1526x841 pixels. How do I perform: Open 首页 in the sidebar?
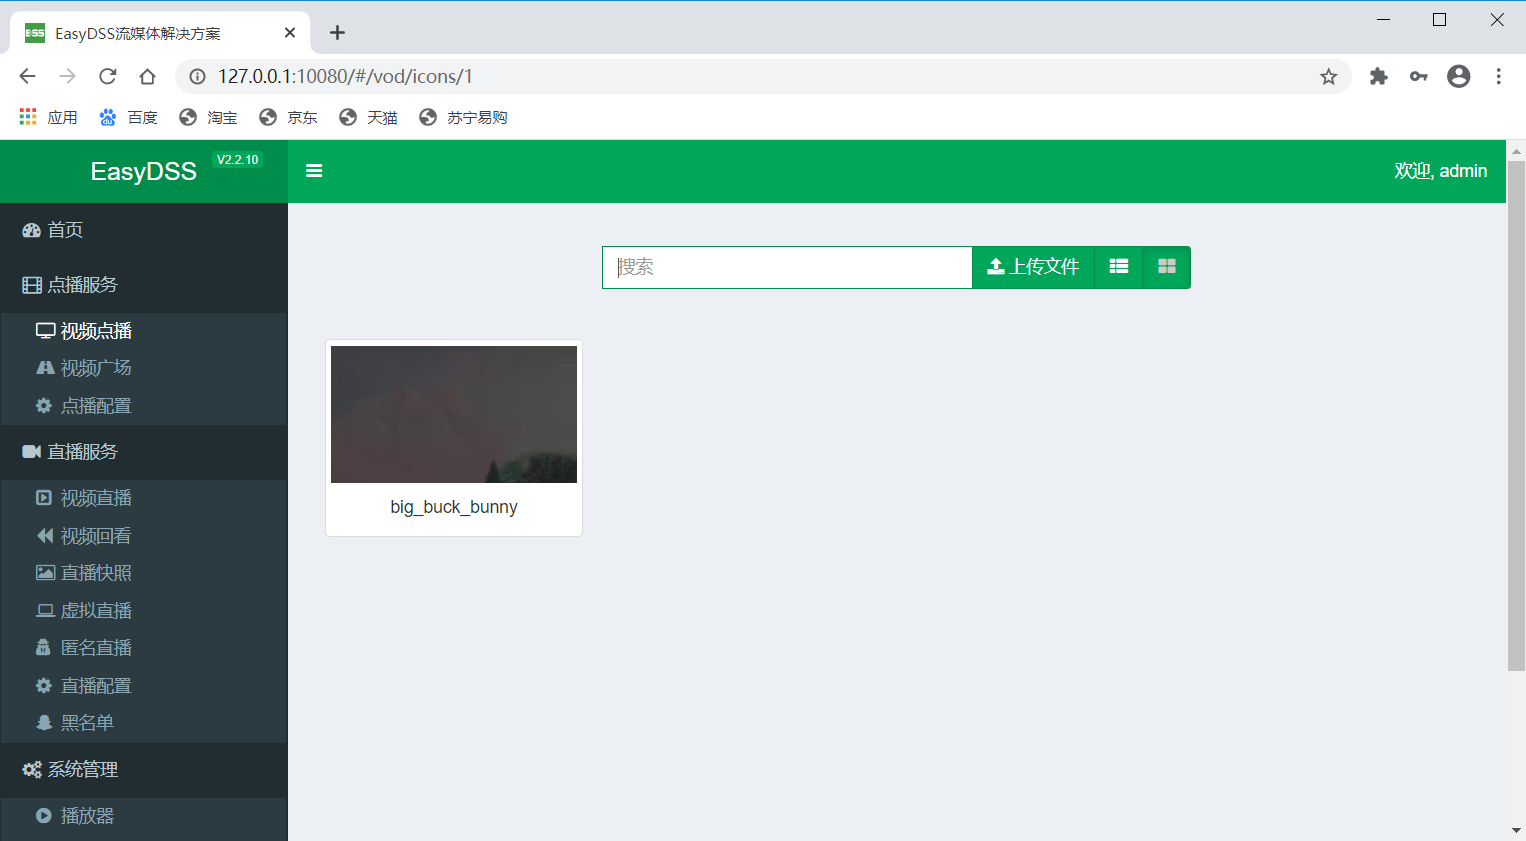pos(144,230)
